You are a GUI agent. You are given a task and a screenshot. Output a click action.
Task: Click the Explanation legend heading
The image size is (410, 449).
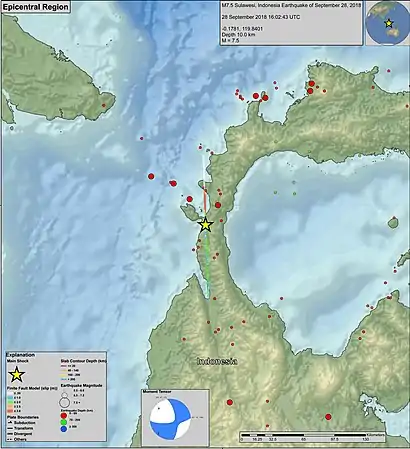(20, 355)
